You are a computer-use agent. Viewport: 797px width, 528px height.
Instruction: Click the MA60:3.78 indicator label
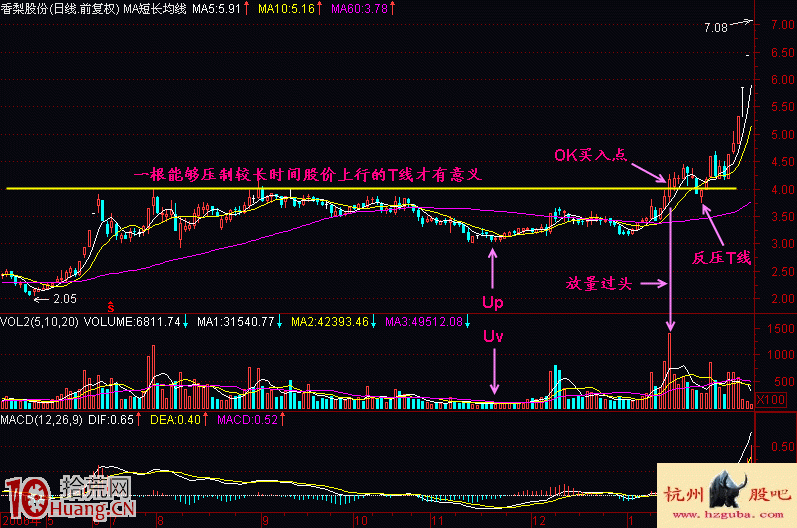(359, 8)
